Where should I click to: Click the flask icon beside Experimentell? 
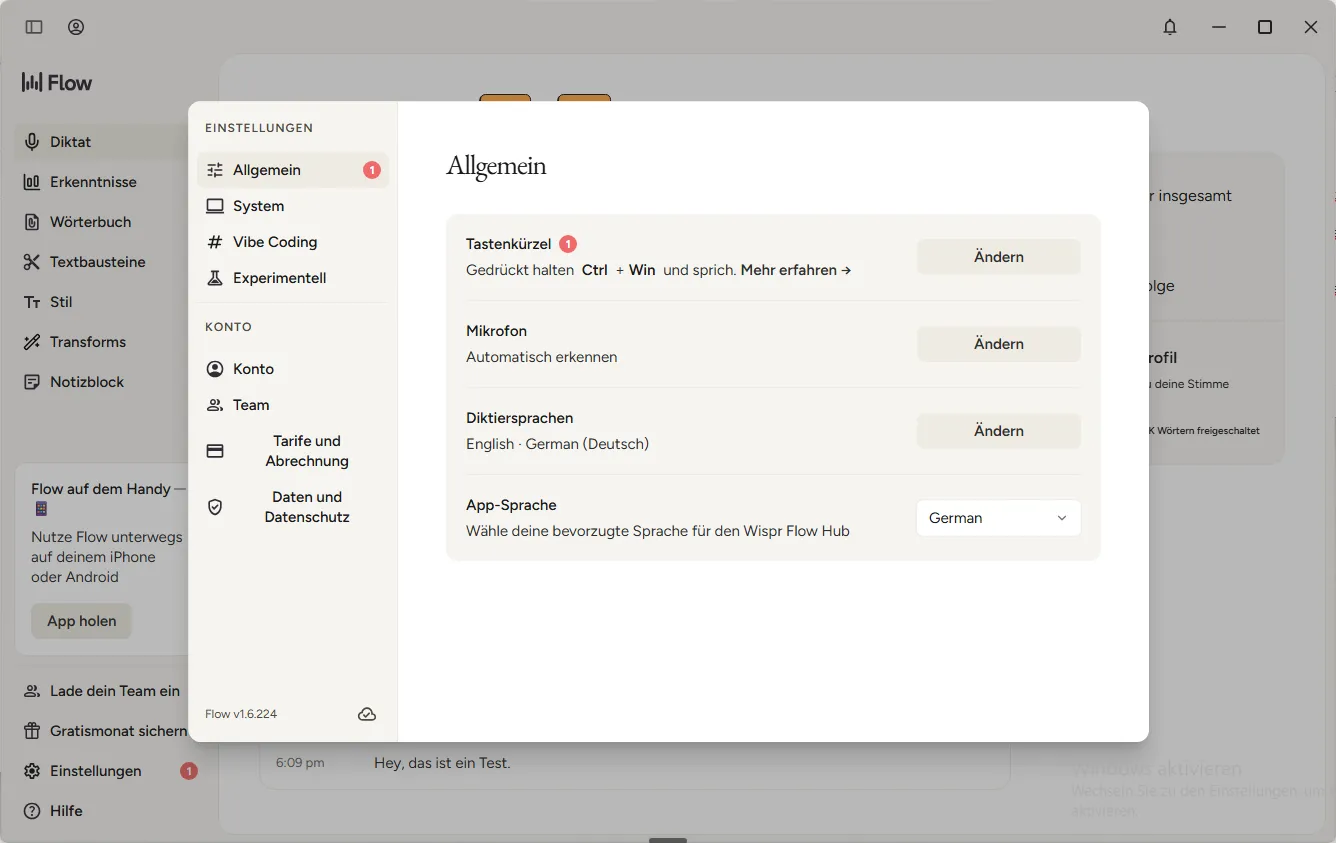click(215, 278)
